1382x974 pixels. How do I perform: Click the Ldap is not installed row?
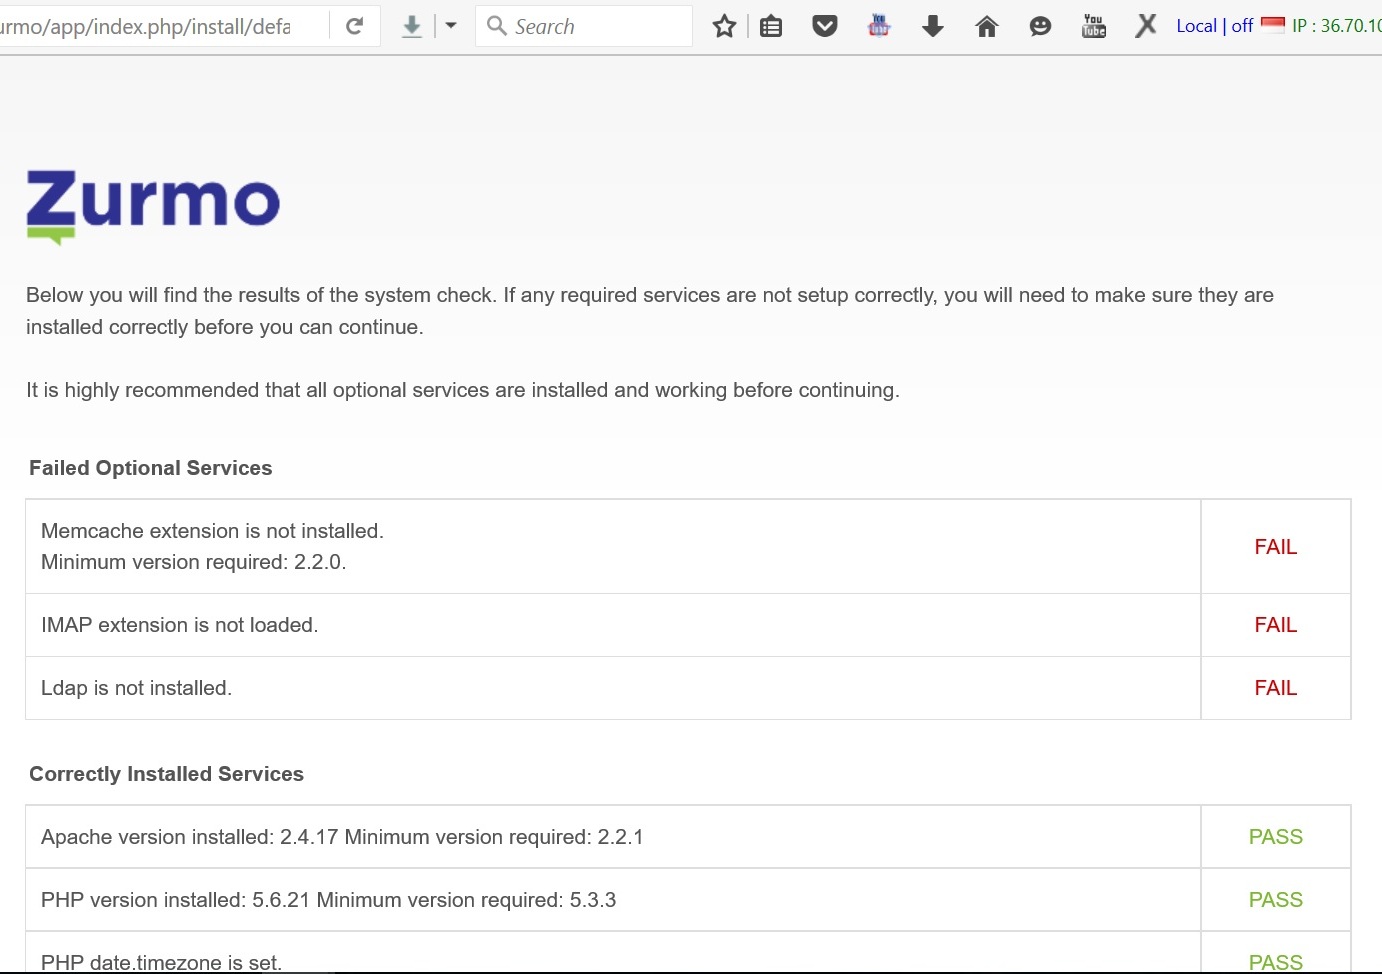[x=613, y=688]
